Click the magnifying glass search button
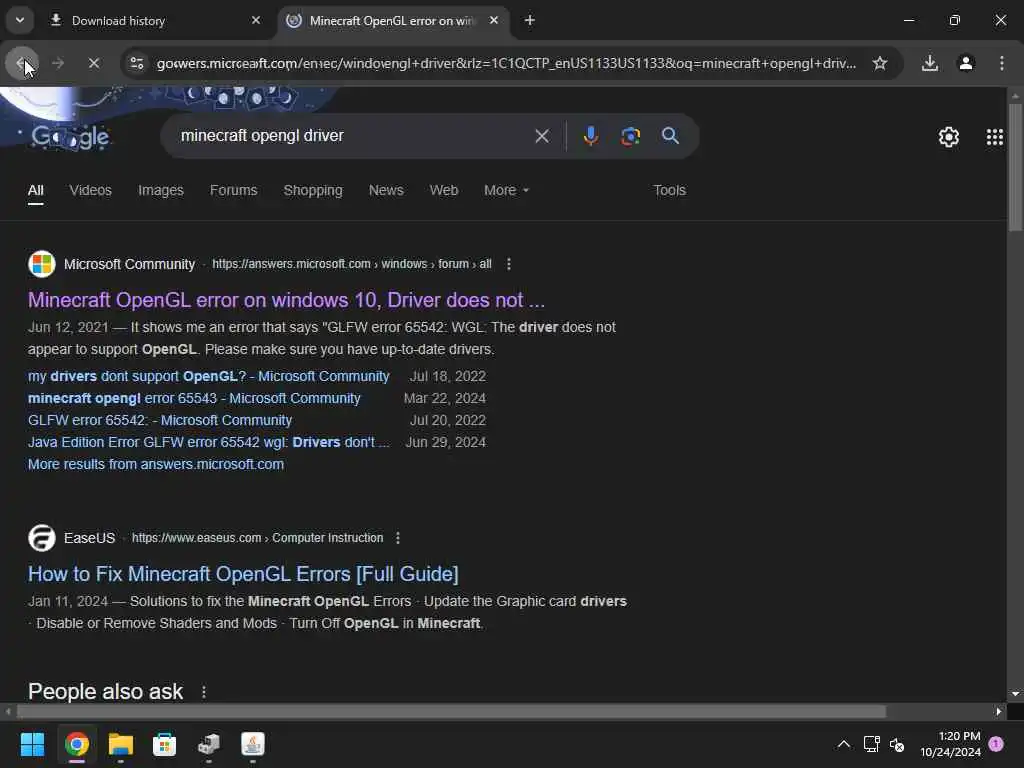 671,136
